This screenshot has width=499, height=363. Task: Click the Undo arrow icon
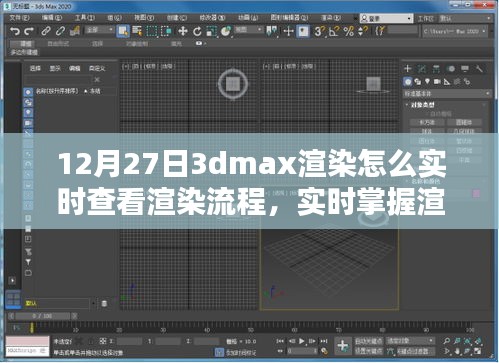click(14, 31)
